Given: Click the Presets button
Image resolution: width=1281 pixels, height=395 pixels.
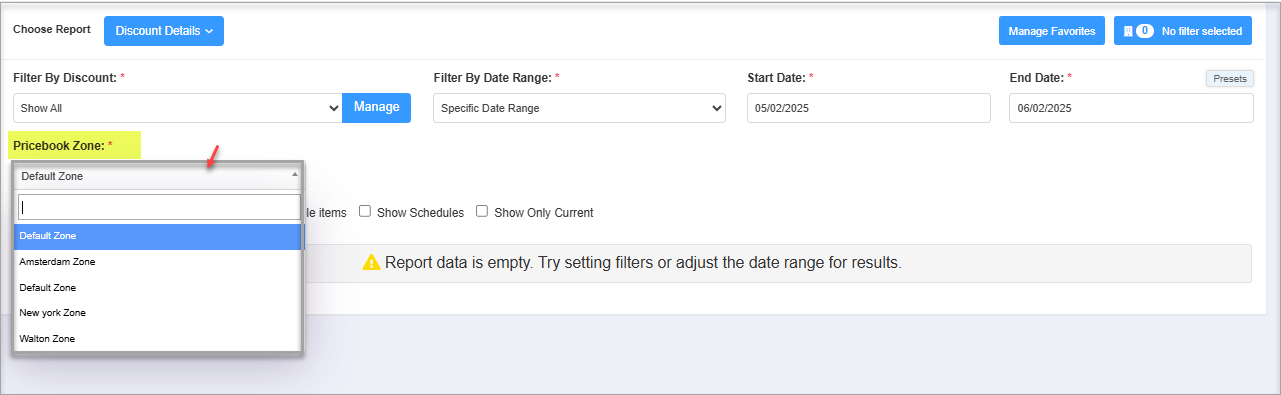Looking at the screenshot, I should click(1229, 78).
